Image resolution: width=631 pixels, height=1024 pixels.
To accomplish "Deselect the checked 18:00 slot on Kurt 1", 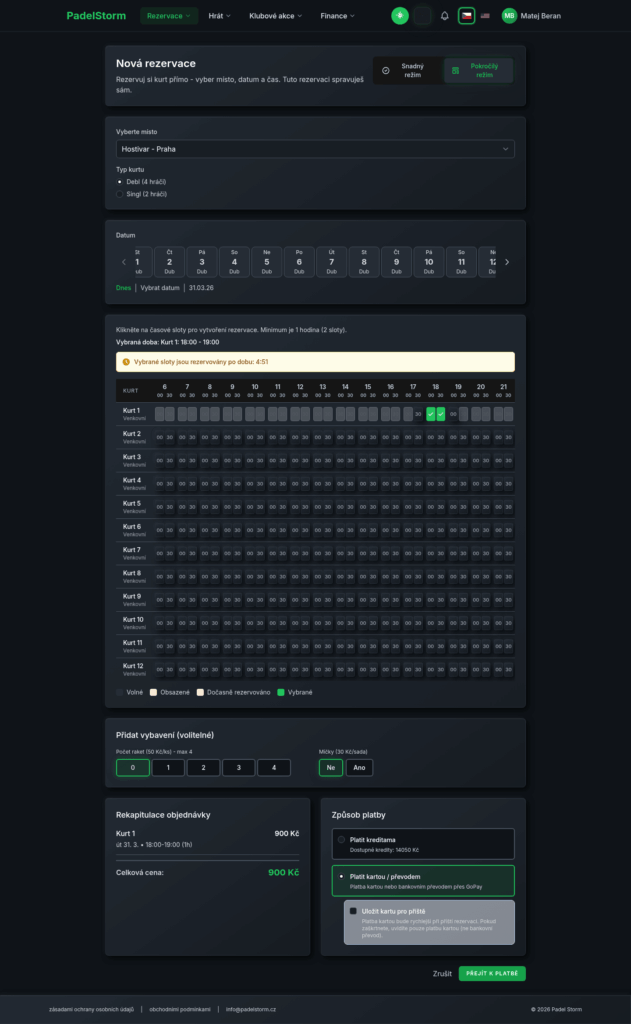I will click(x=430, y=414).
